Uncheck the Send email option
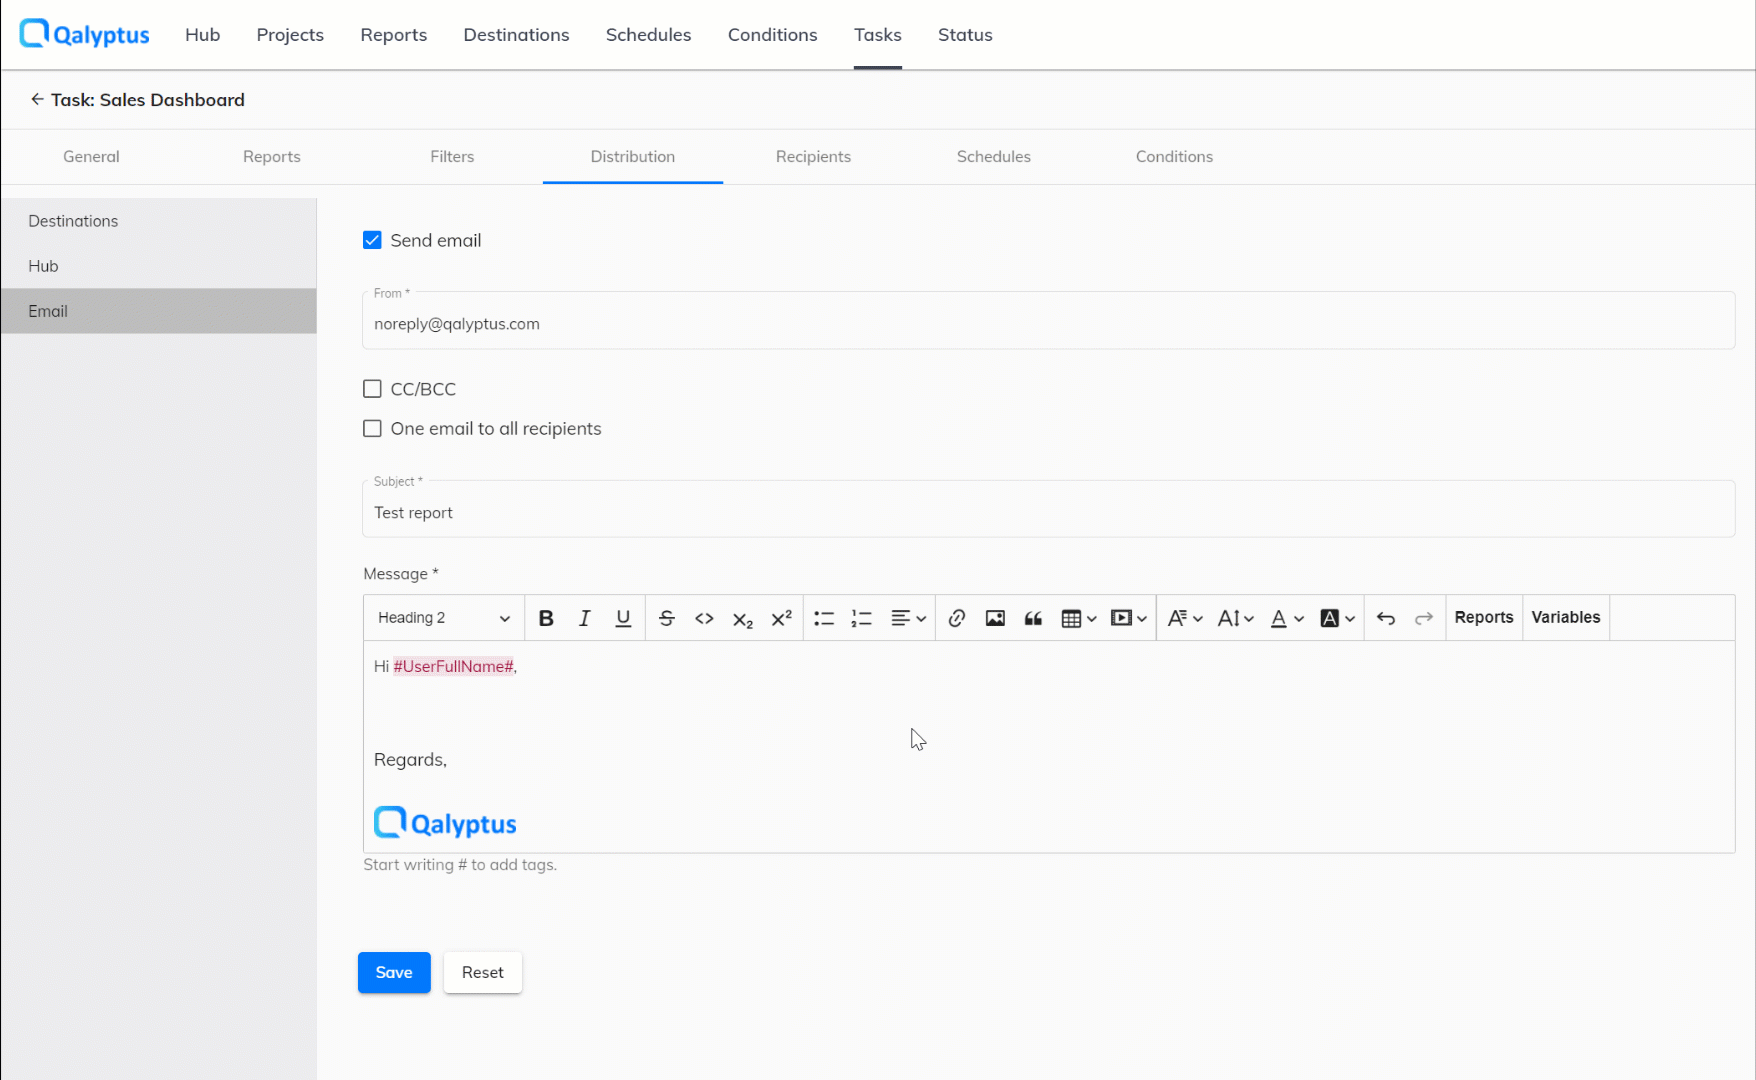This screenshot has height=1080, width=1756. coord(372,240)
